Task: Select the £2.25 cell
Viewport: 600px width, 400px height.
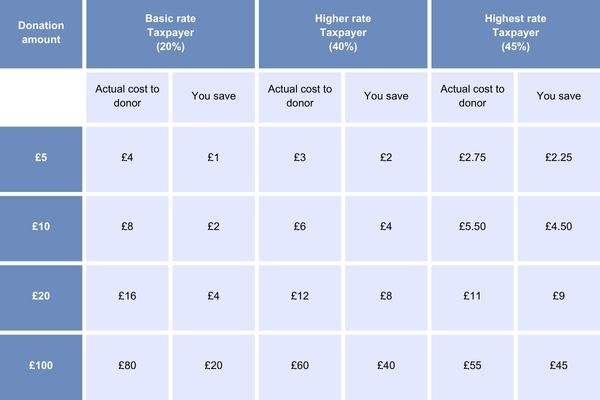Action: click(559, 159)
